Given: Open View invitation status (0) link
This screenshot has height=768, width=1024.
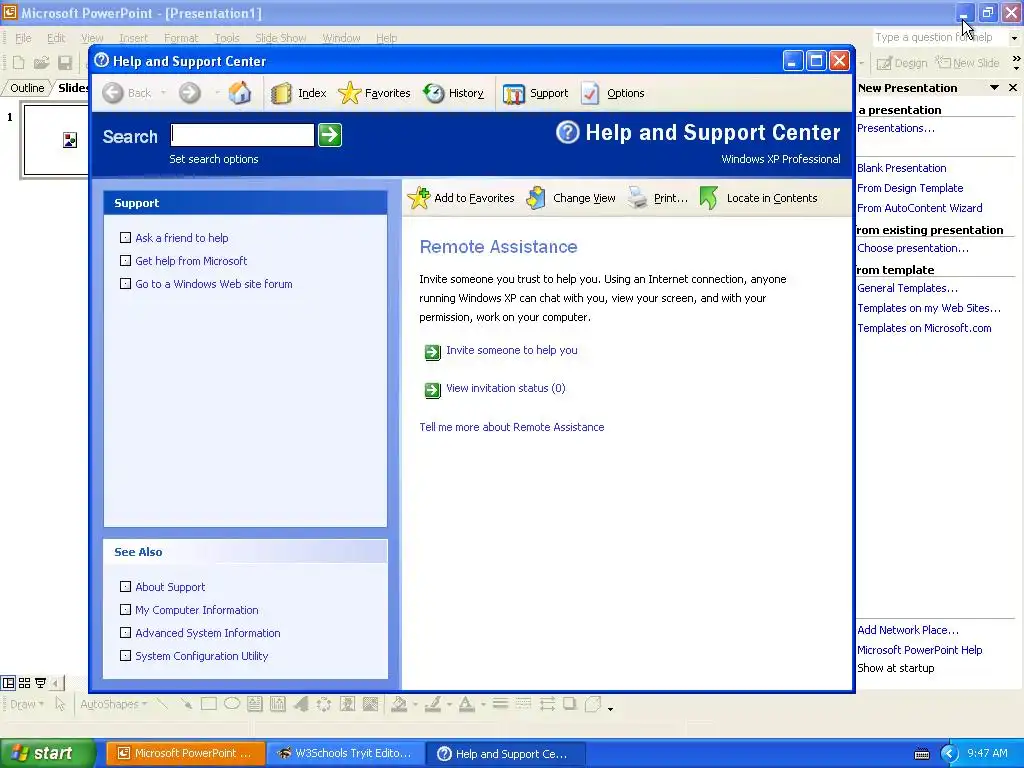Looking at the screenshot, I should (x=505, y=389).
